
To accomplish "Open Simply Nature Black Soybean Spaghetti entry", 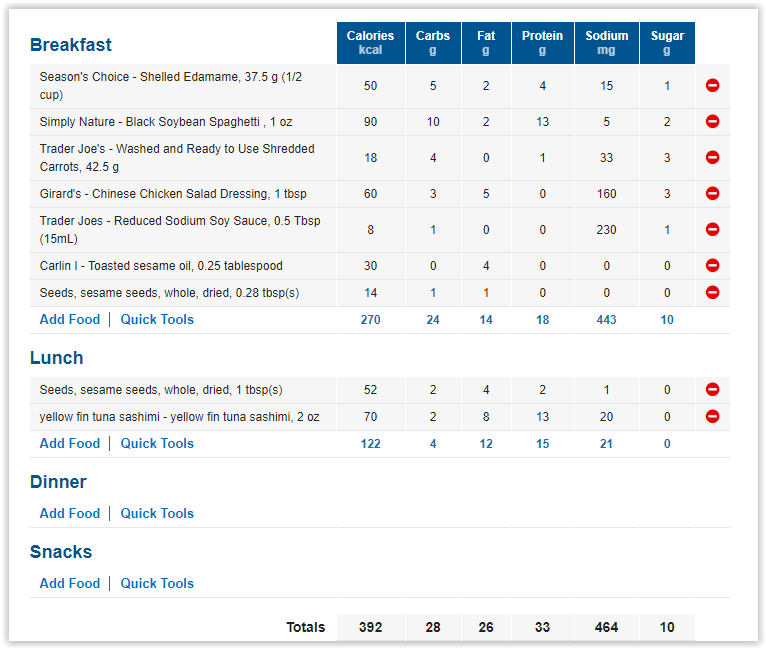I will [166, 122].
